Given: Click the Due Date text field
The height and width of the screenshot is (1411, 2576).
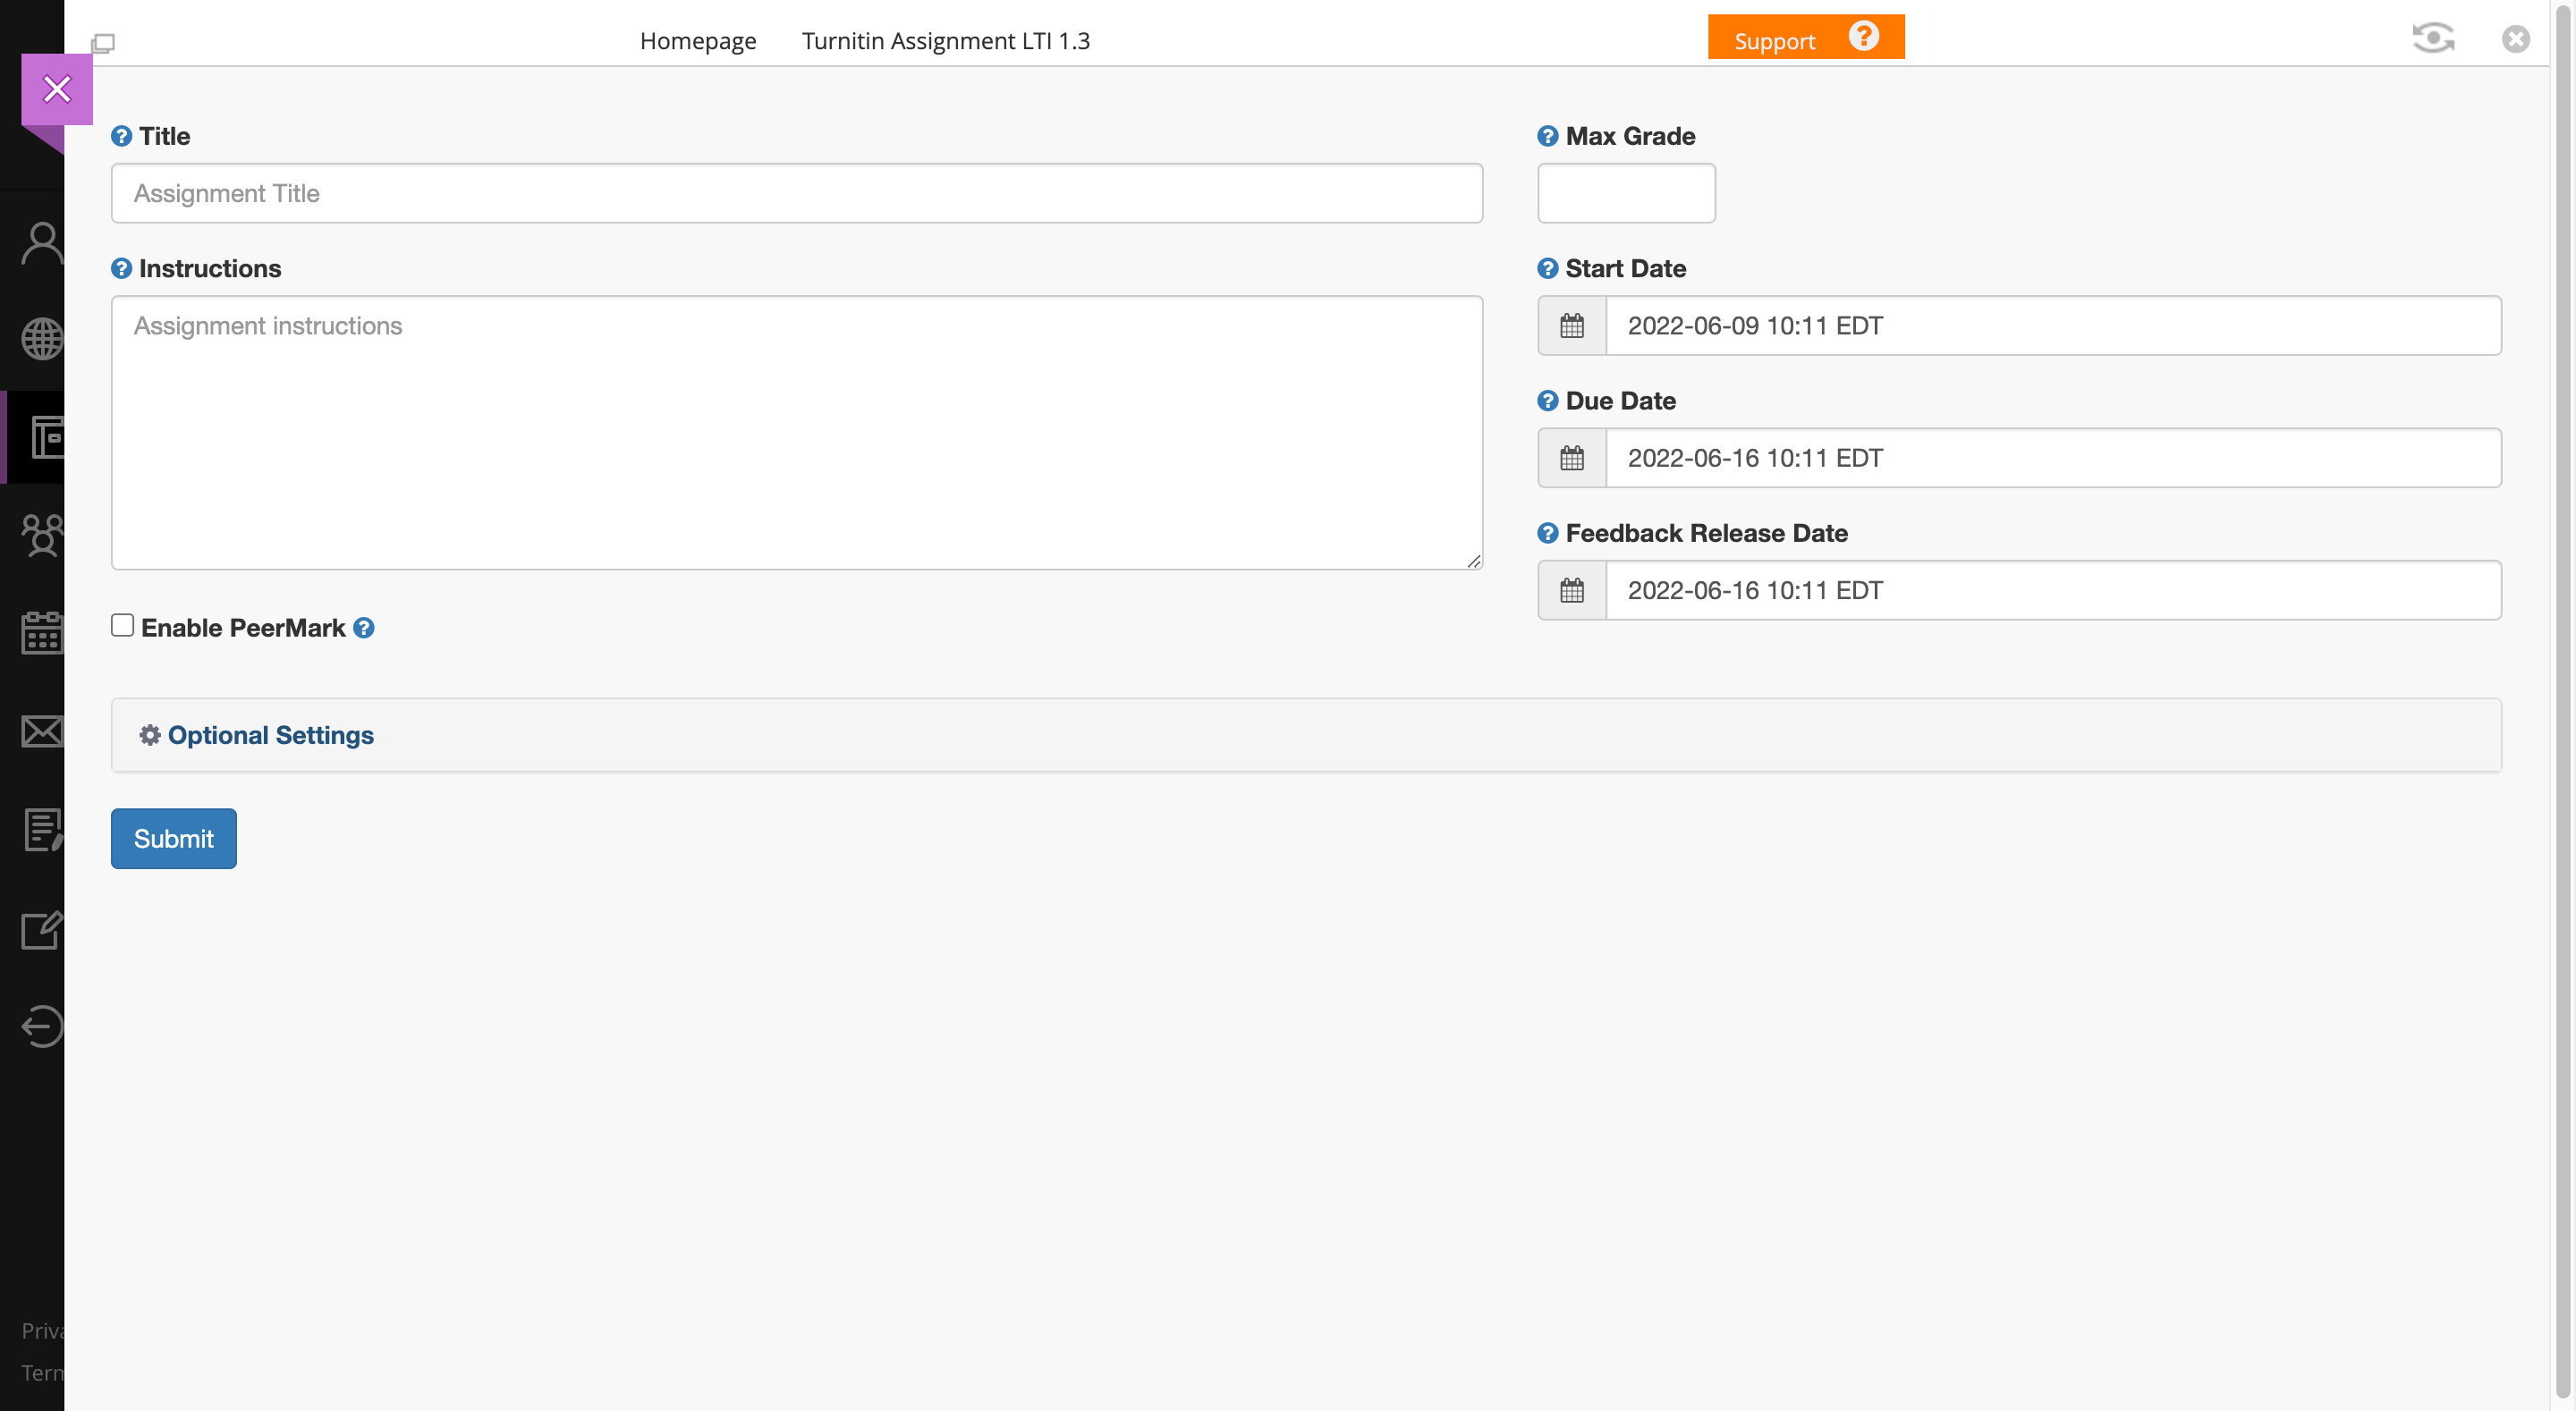Looking at the screenshot, I should point(2054,458).
